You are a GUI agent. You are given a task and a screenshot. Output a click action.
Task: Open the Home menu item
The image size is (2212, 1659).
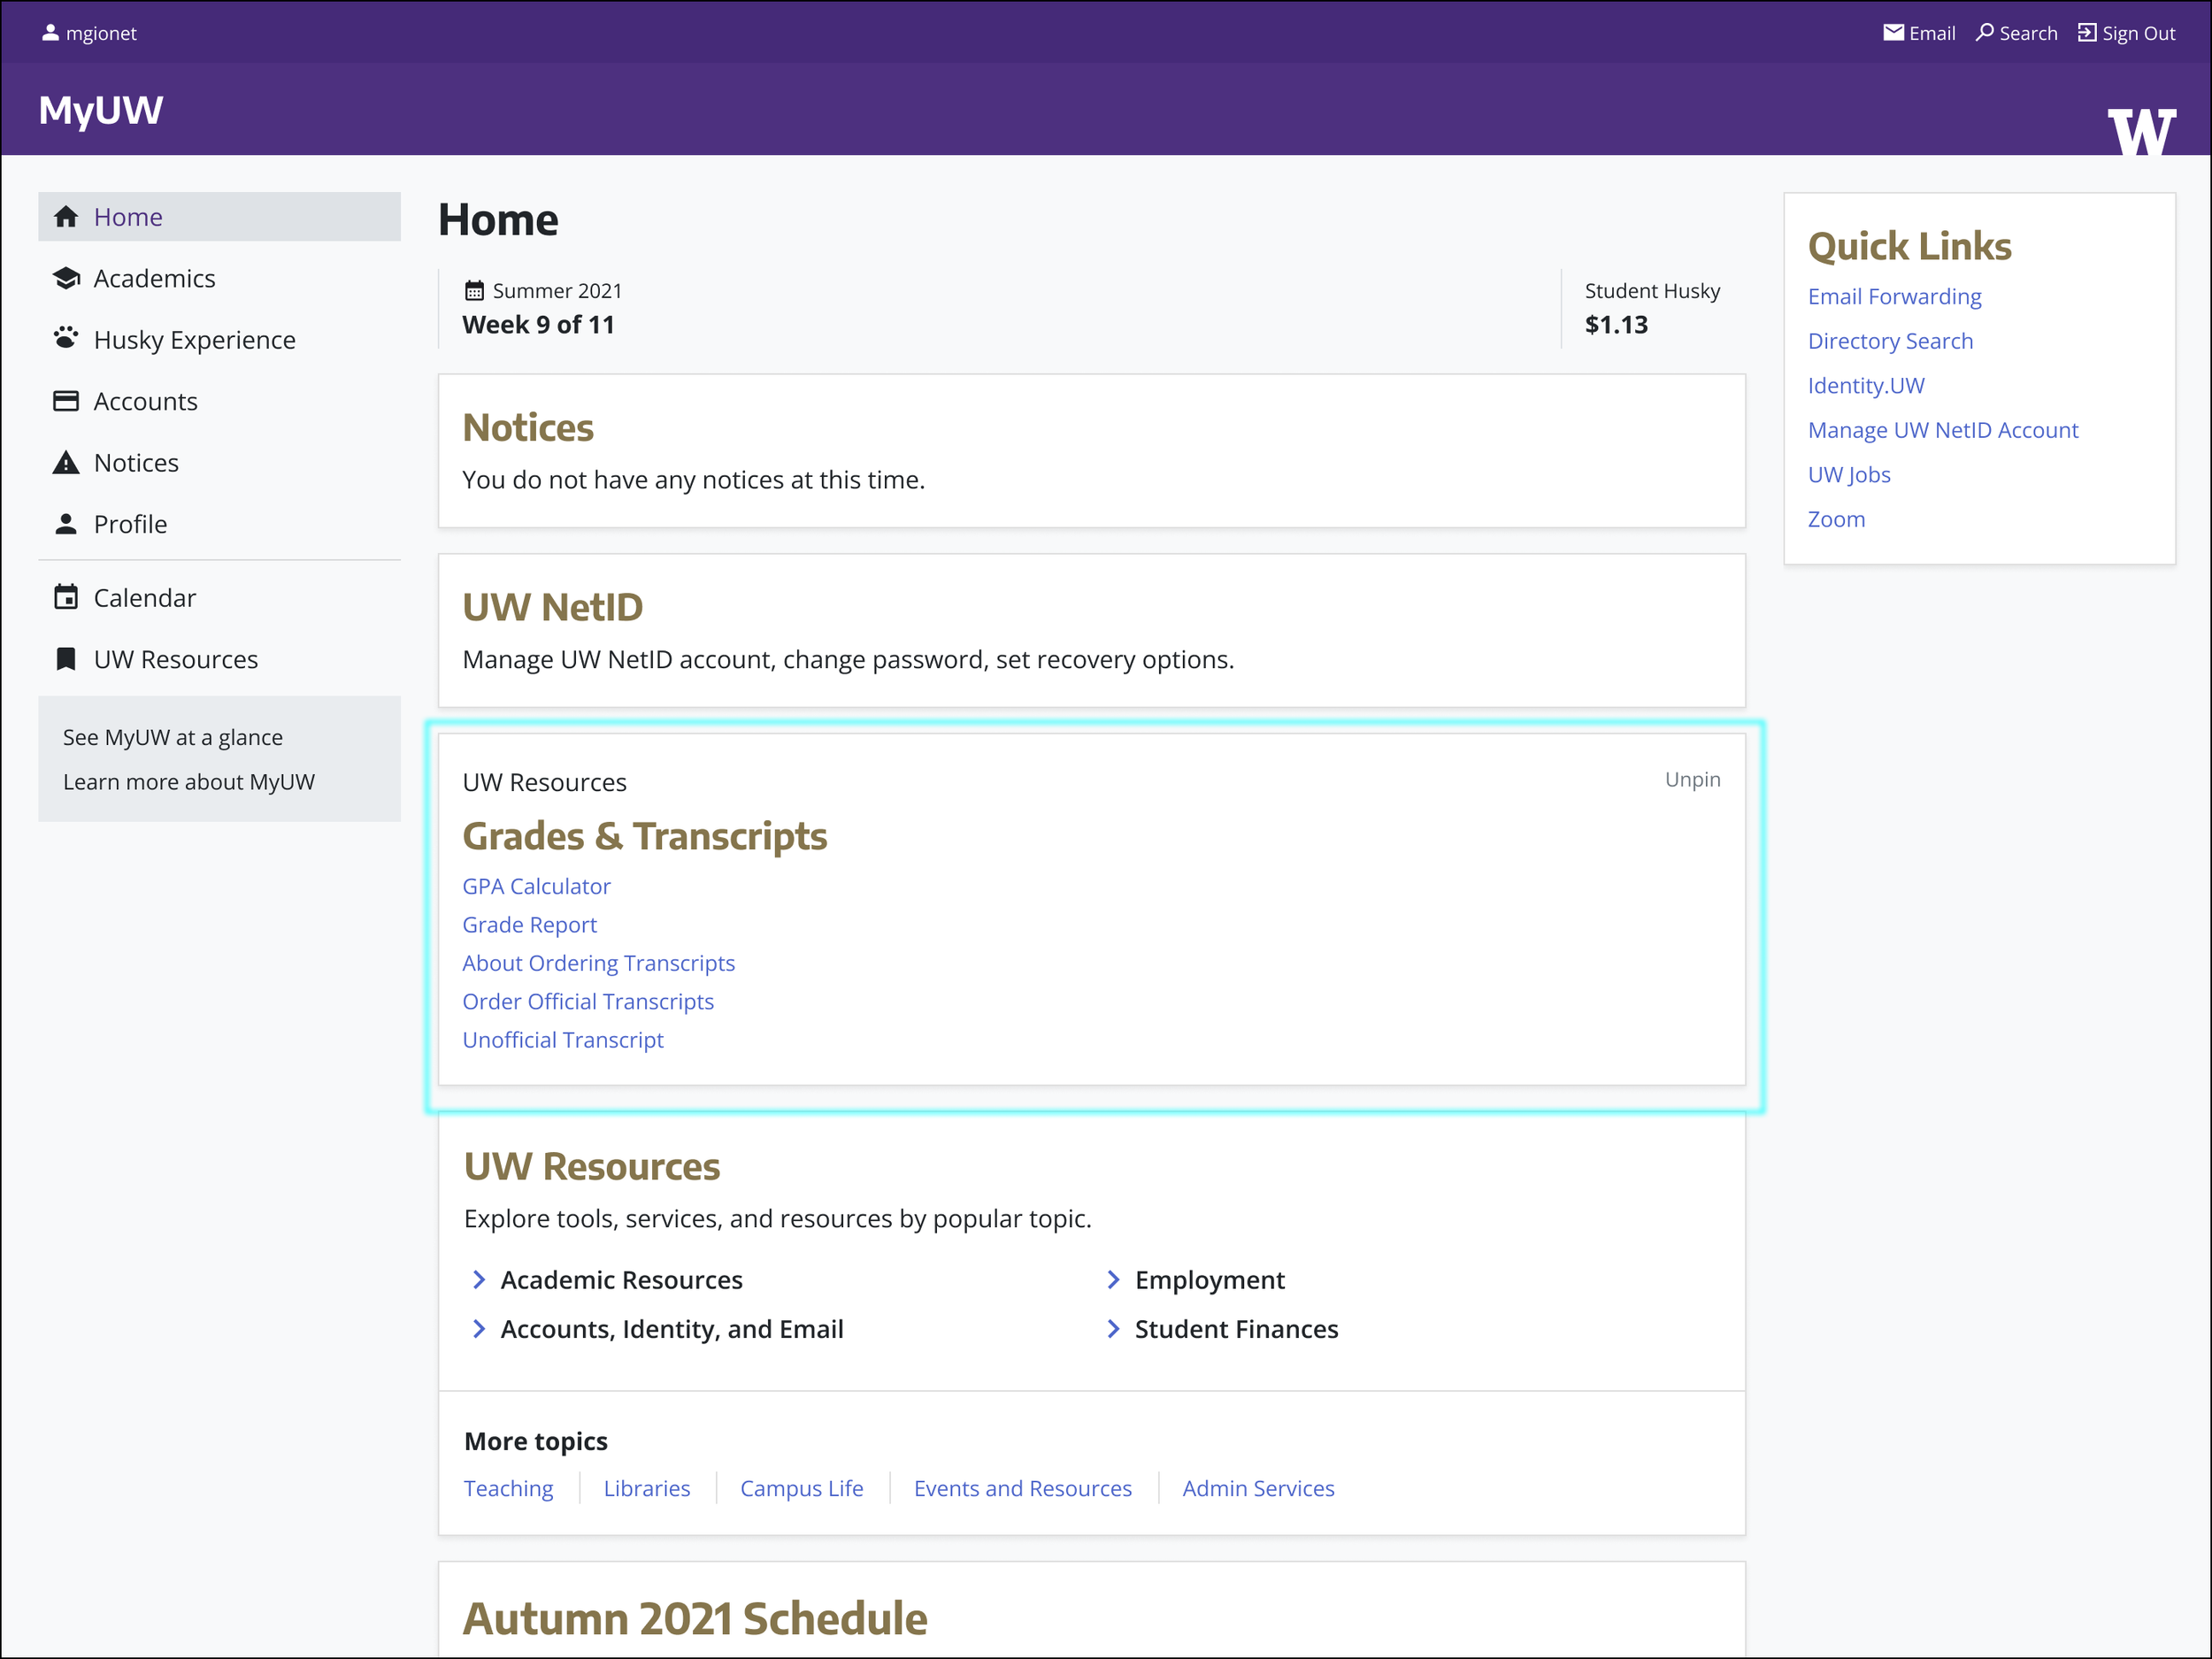(x=219, y=216)
